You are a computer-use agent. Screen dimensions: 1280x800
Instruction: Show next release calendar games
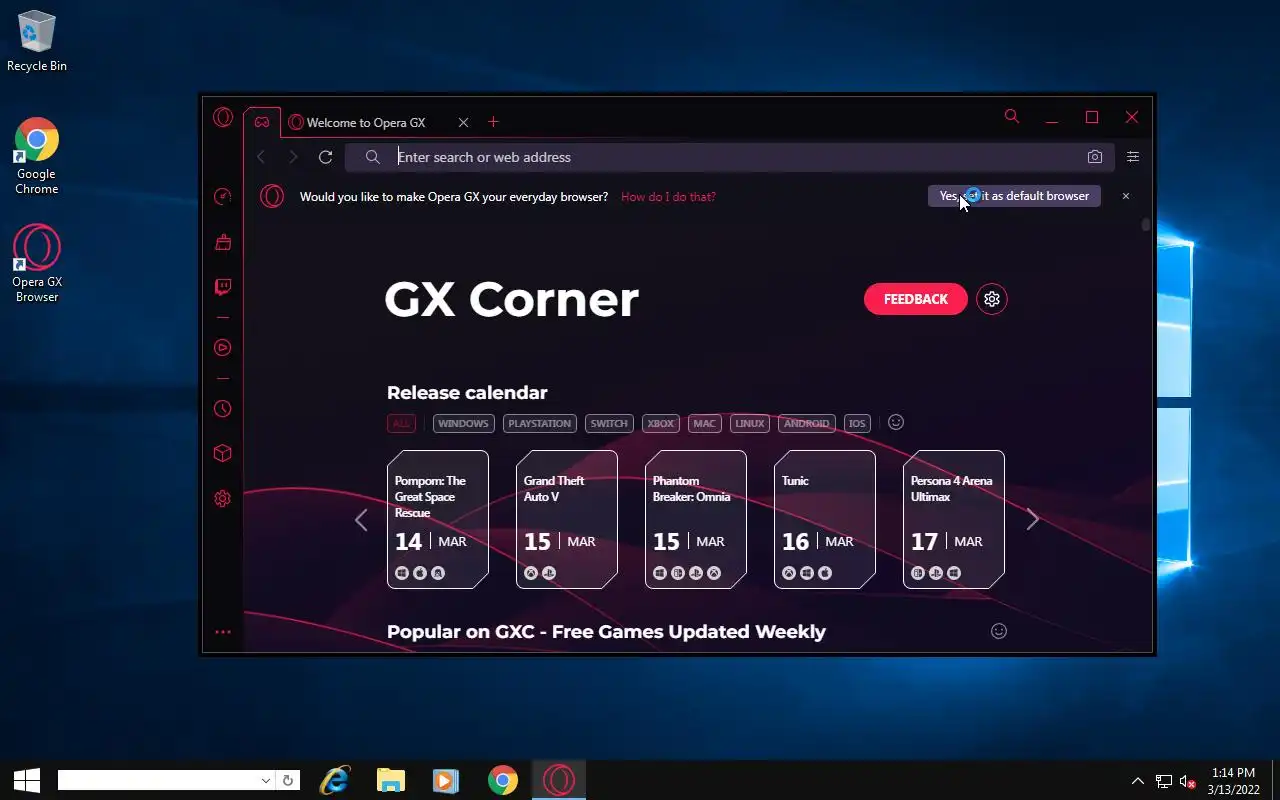point(1033,519)
